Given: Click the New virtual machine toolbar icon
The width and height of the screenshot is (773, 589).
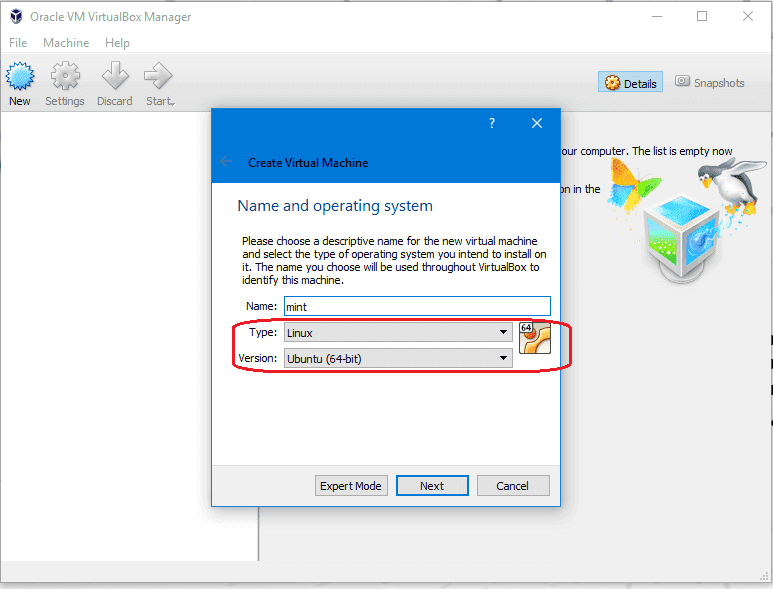Looking at the screenshot, I should [20, 76].
